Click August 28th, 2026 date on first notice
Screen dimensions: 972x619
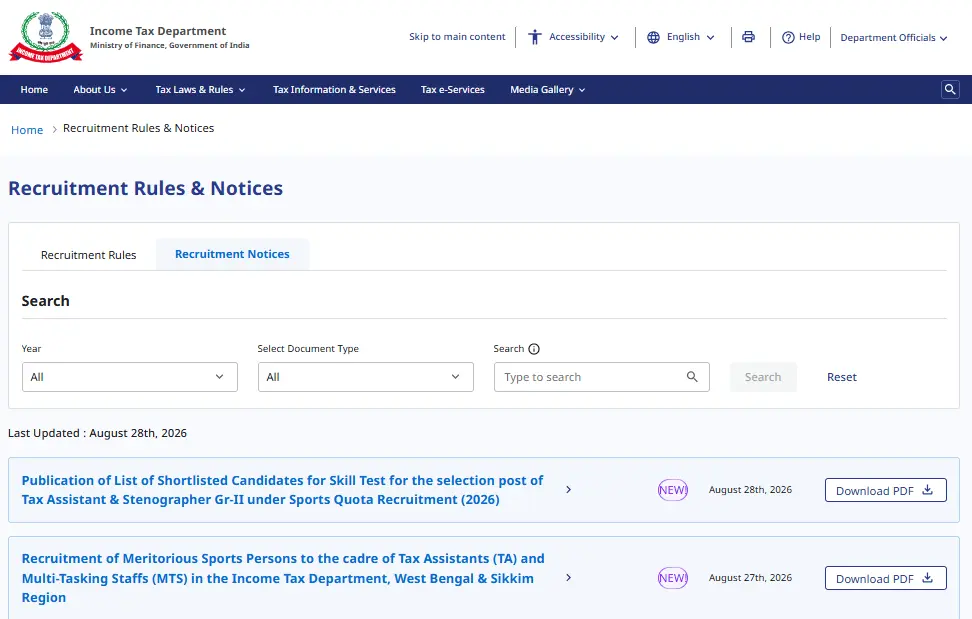(750, 489)
